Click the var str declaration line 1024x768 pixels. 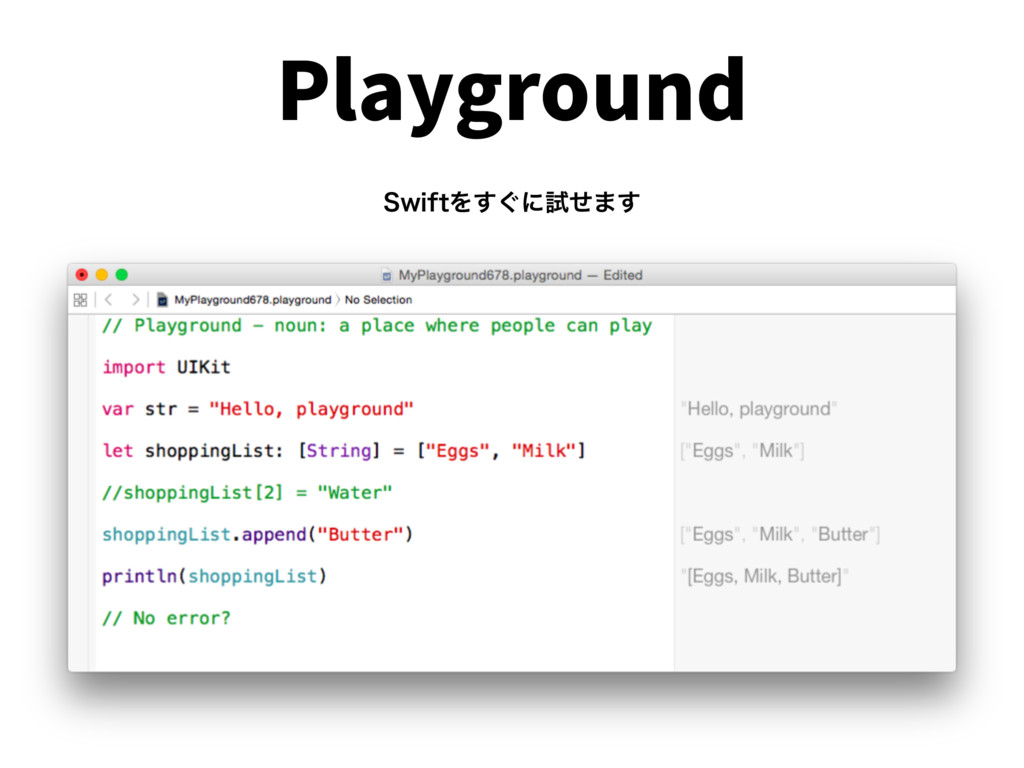coord(257,409)
